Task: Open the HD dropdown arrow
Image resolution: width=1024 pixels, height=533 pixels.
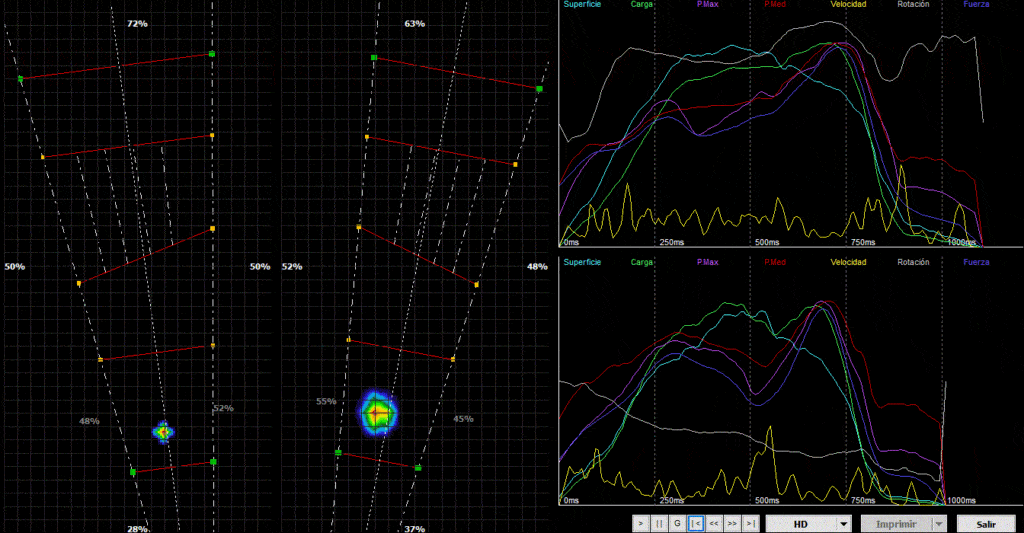Action: point(844,523)
